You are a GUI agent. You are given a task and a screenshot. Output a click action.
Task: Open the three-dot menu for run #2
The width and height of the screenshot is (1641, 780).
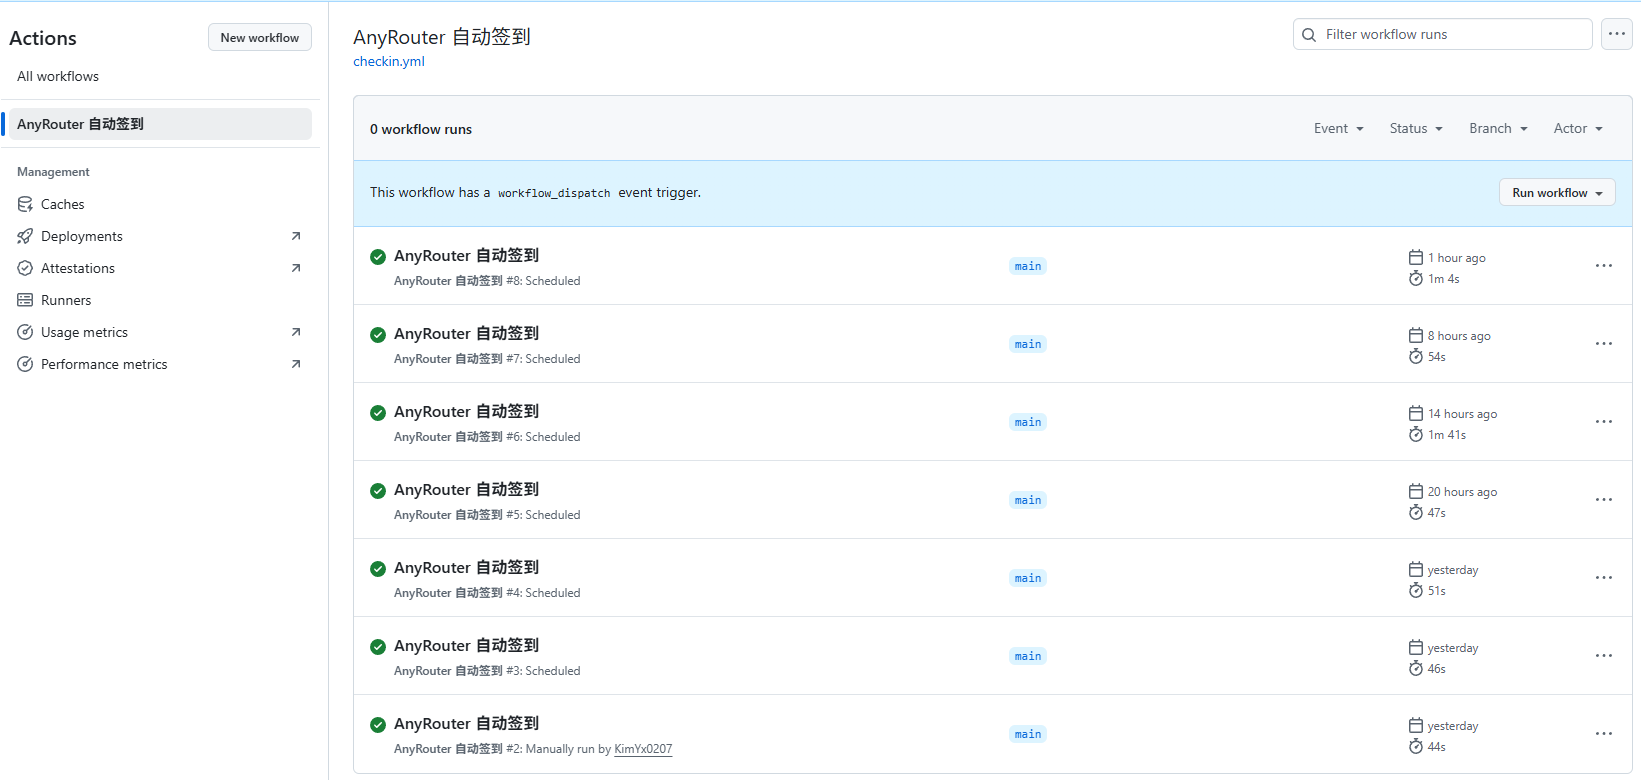point(1604,734)
